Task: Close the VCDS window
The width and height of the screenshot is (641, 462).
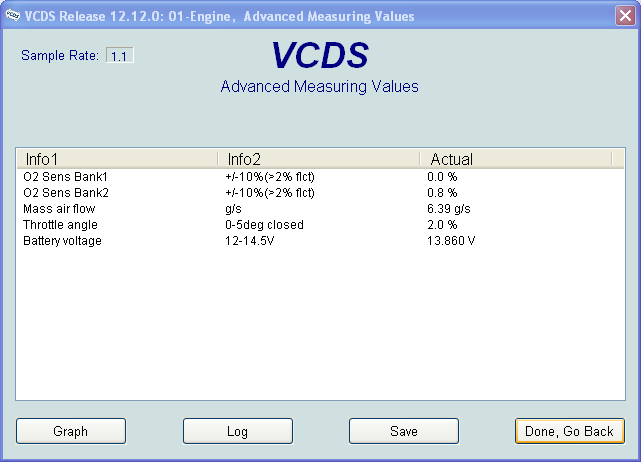Action: click(x=625, y=16)
